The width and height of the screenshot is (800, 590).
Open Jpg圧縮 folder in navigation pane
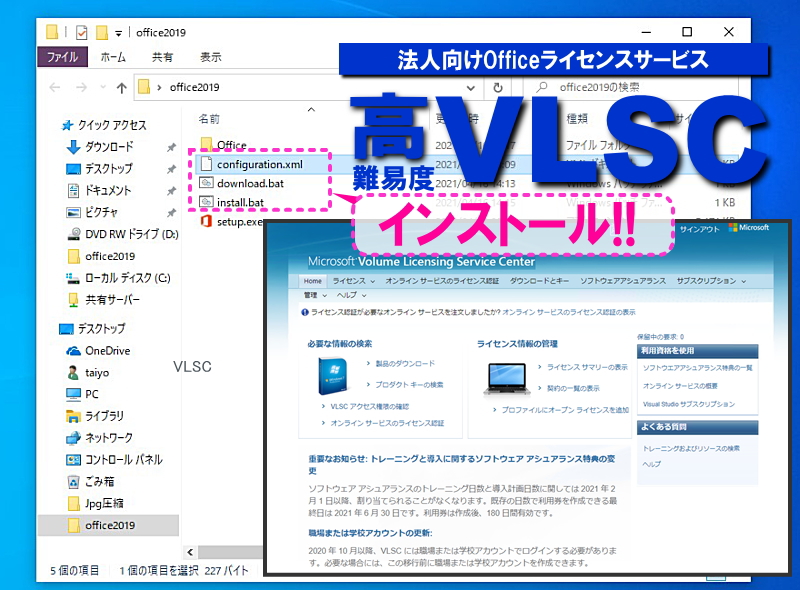pyautogui.click(x=95, y=503)
